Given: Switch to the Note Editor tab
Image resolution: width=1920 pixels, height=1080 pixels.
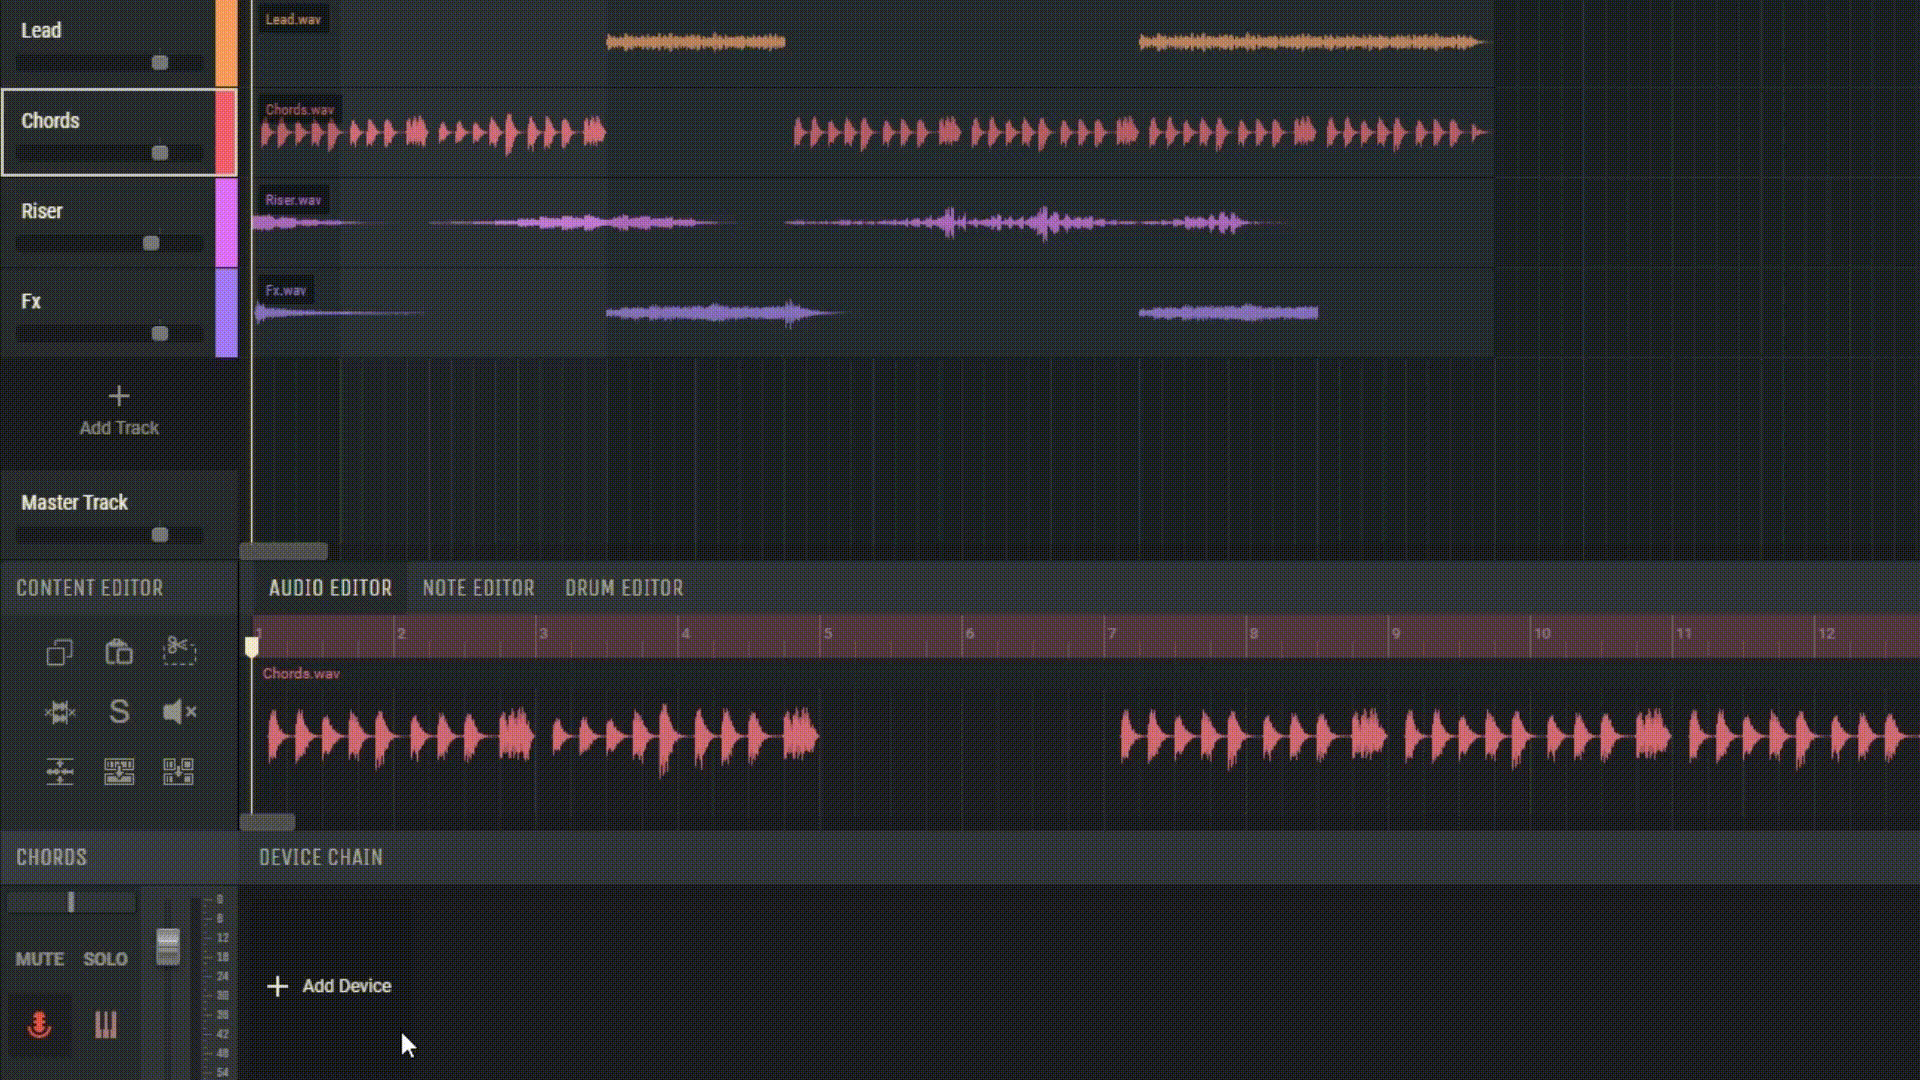Looking at the screenshot, I should (x=477, y=588).
